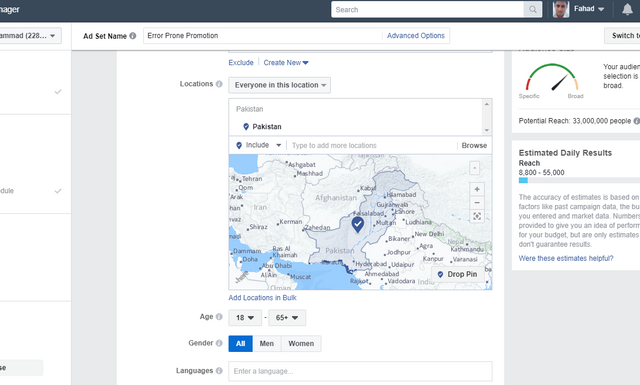Click the search magnifier icon

point(533,9)
